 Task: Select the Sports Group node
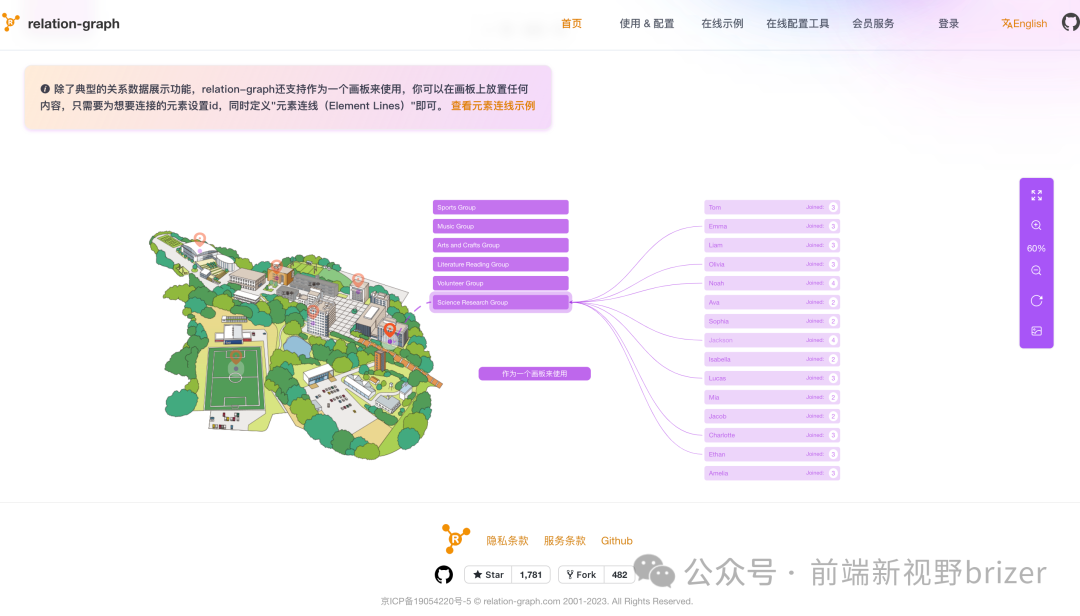click(500, 207)
